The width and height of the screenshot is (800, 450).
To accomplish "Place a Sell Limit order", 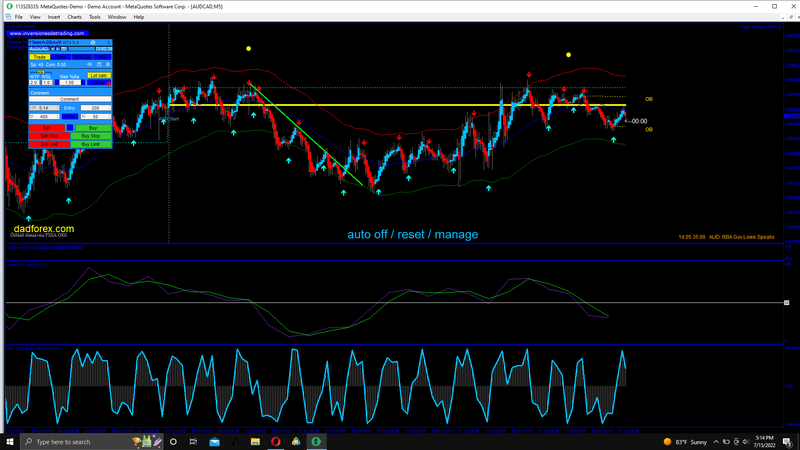I will point(49,144).
